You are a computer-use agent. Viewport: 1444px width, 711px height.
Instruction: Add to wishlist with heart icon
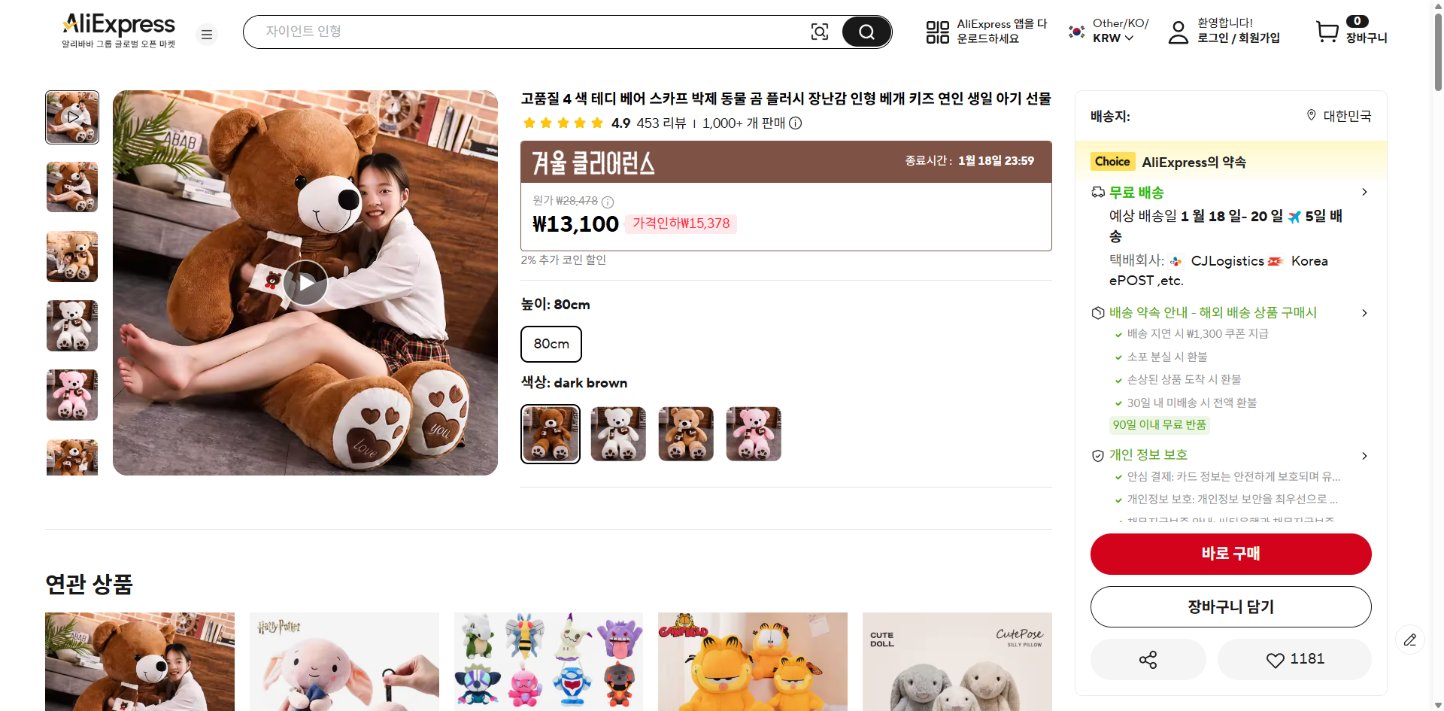(x=1294, y=660)
